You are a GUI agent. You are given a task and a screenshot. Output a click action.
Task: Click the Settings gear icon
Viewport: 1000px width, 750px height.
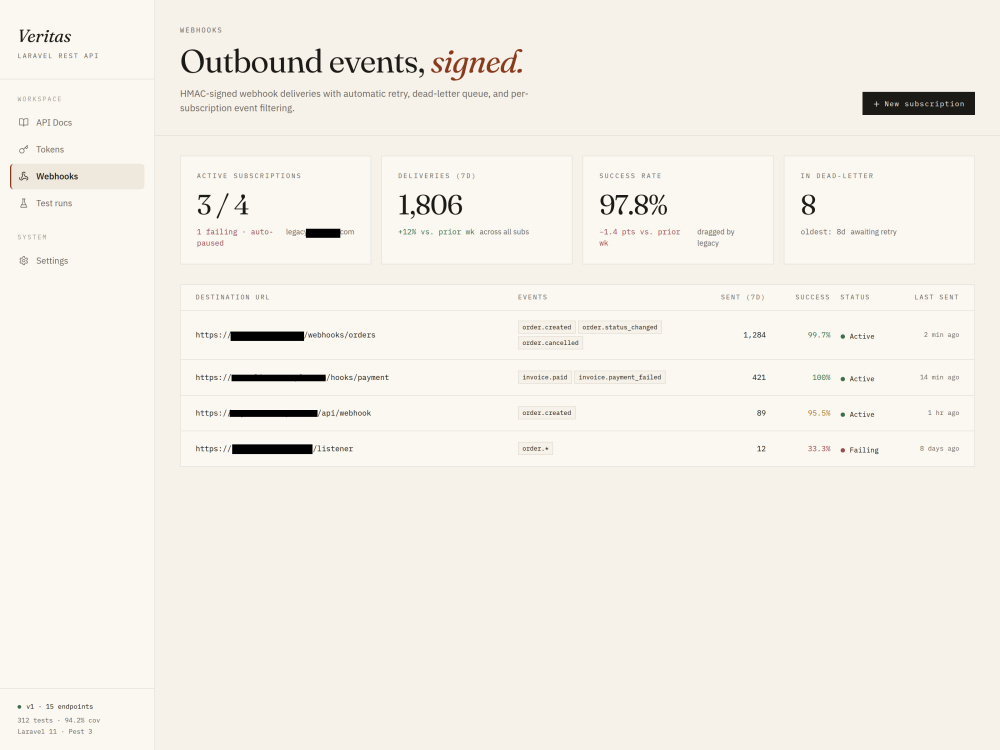[x=24, y=260]
